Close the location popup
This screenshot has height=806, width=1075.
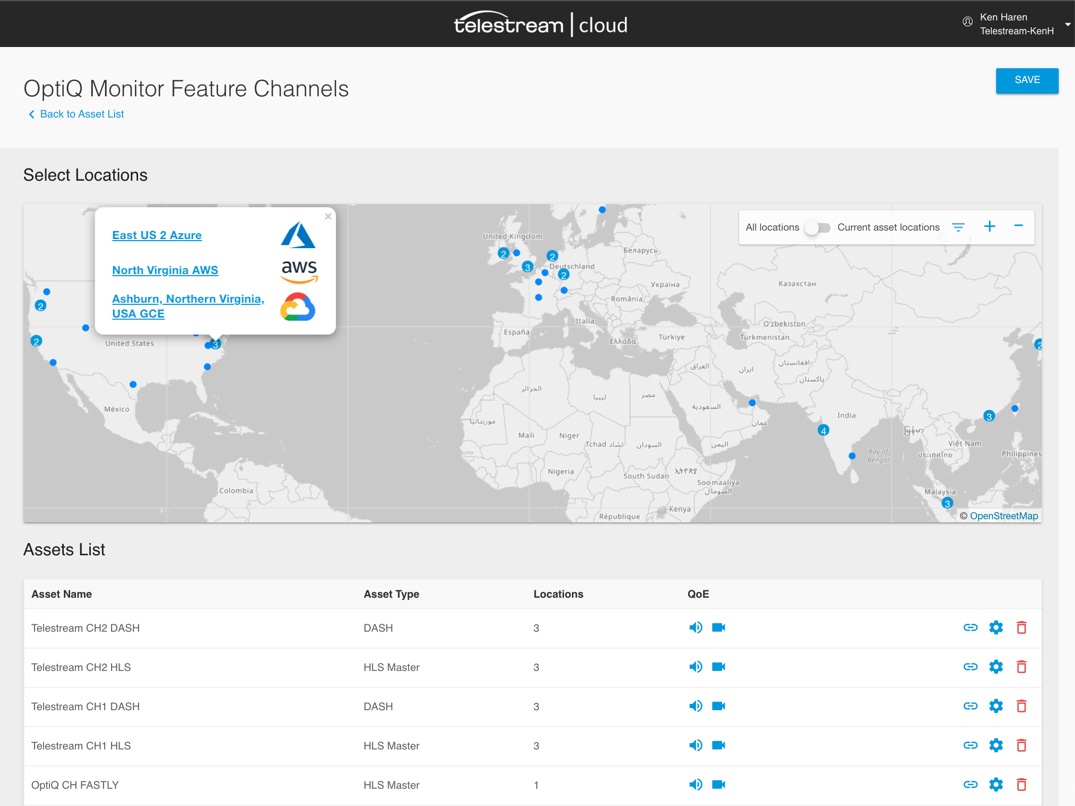(x=328, y=217)
